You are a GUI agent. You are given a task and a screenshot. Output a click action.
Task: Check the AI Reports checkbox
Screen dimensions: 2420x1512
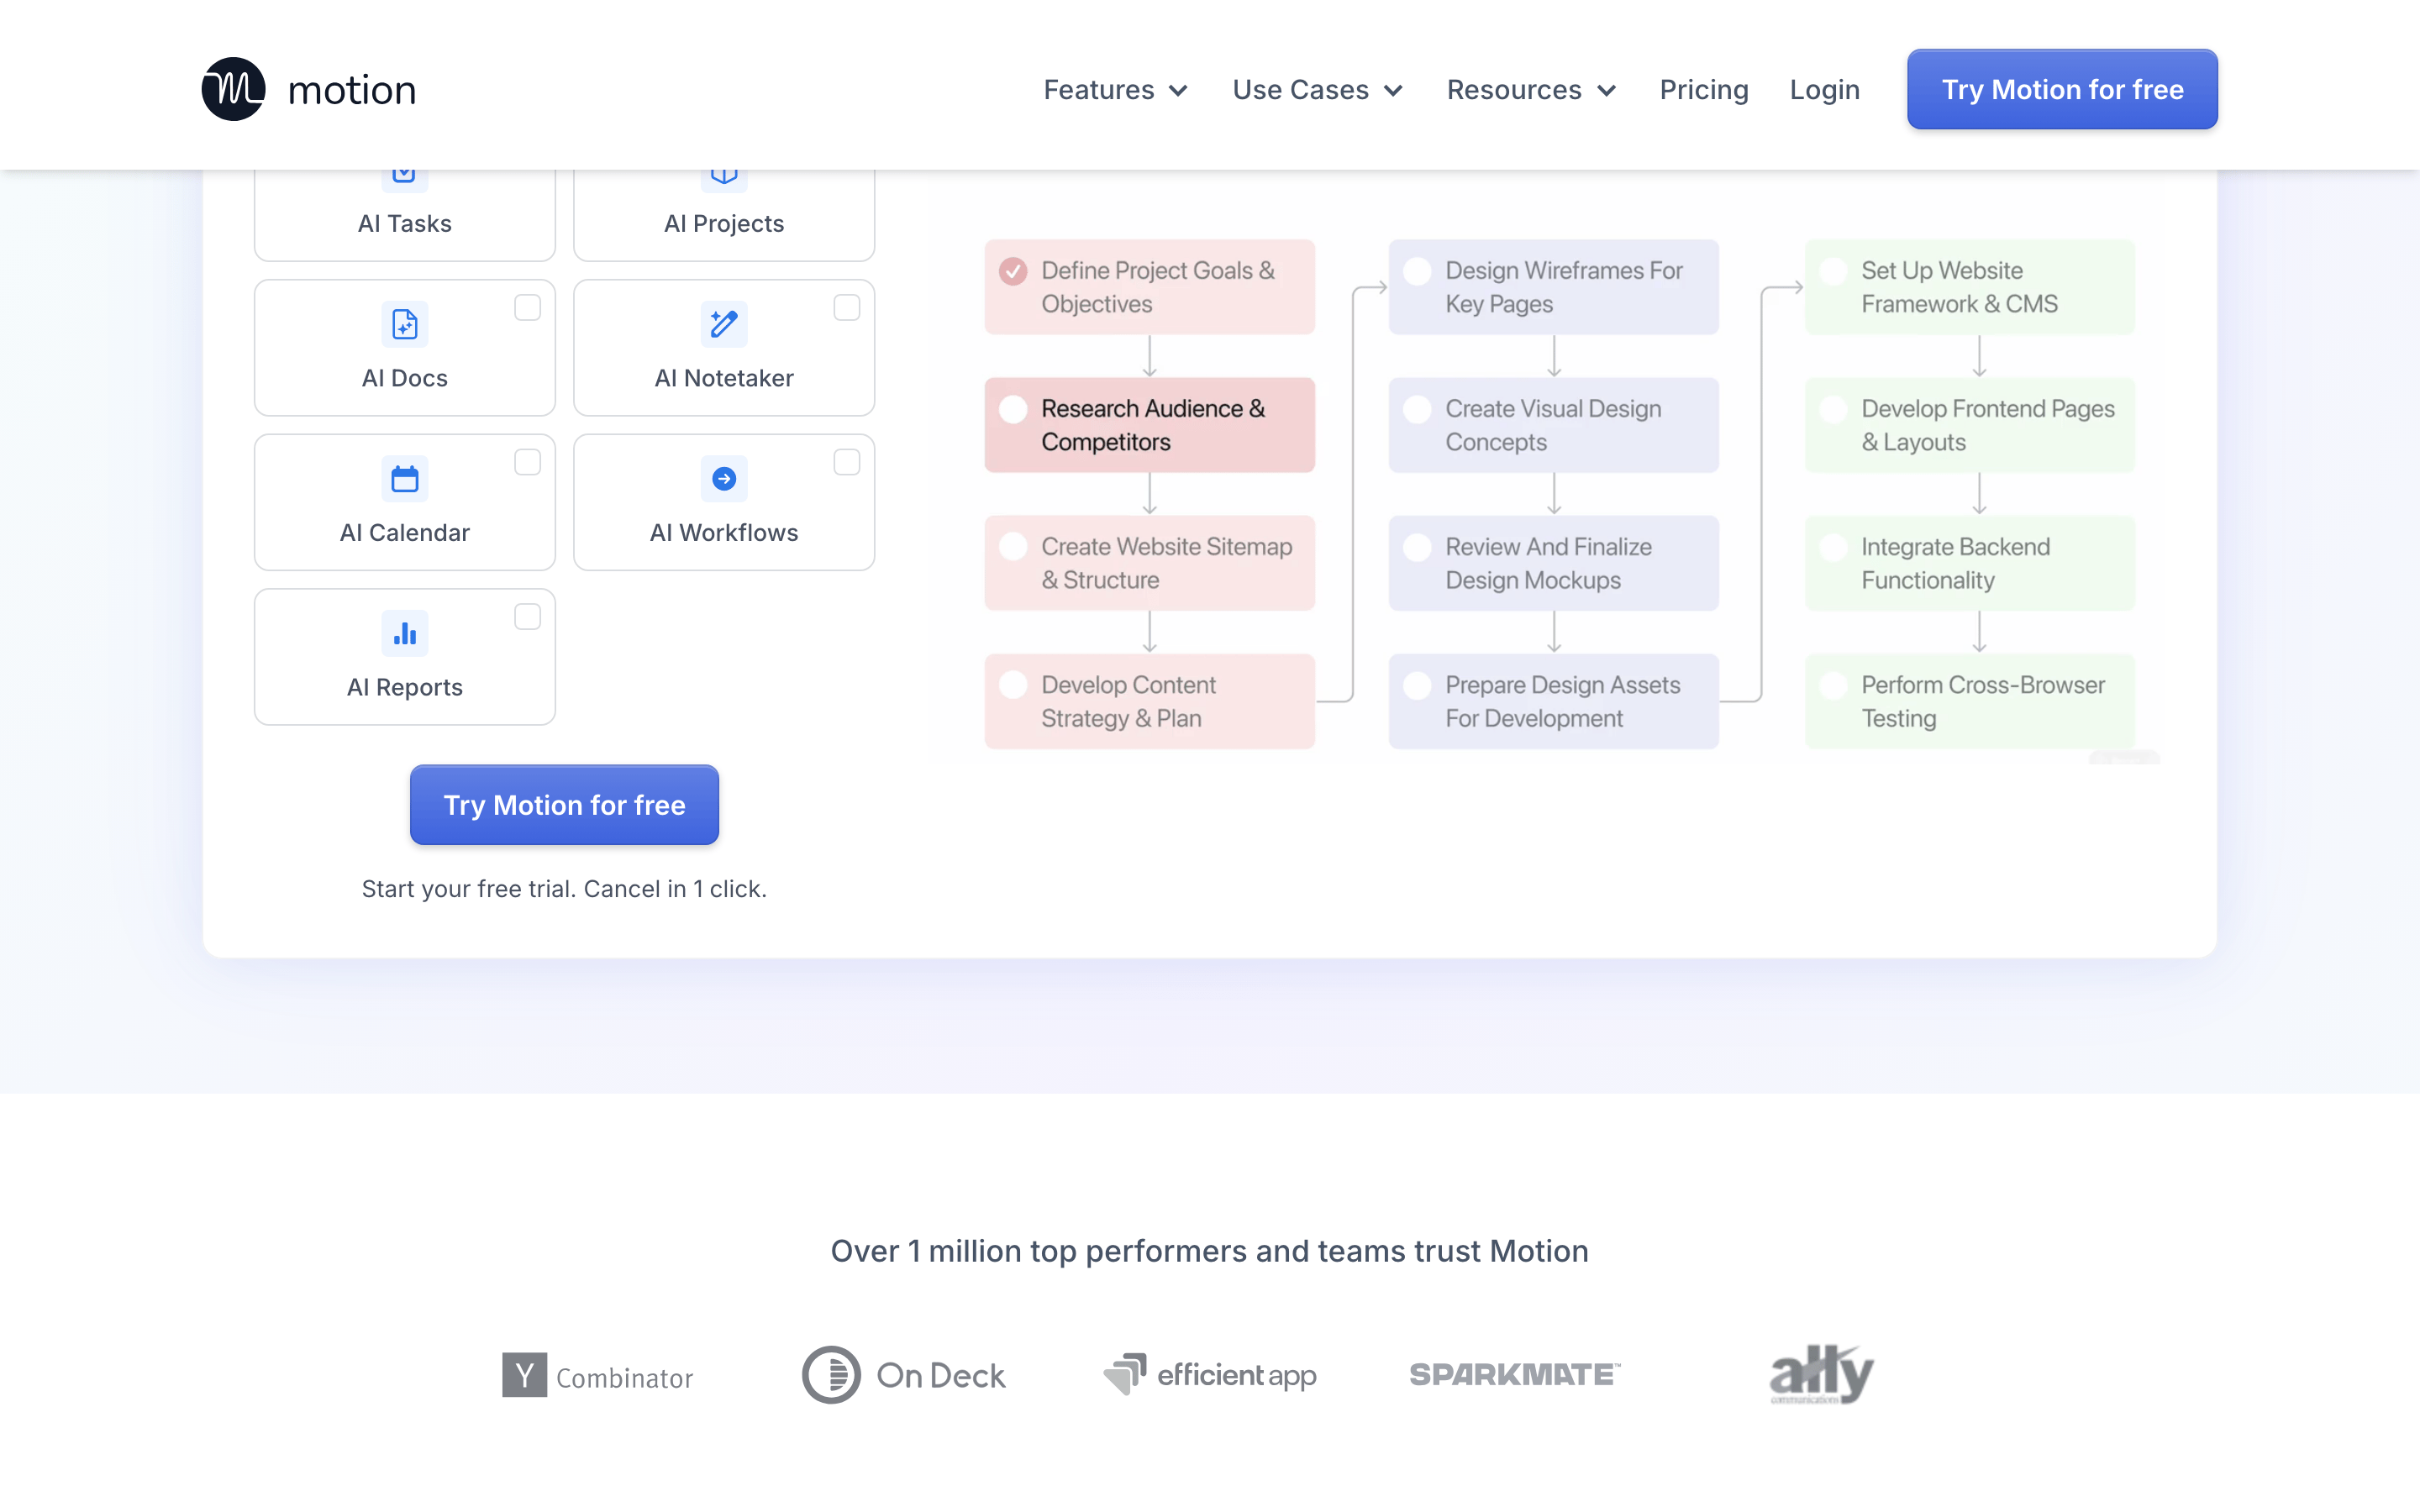coord(527,617)
